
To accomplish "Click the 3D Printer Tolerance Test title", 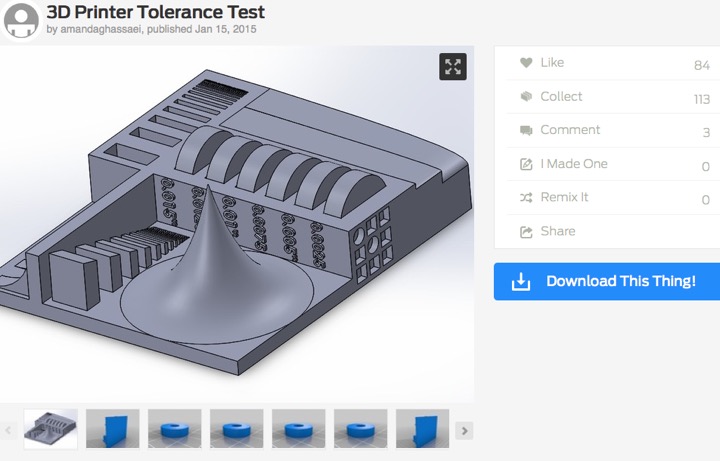I will 156,12.
